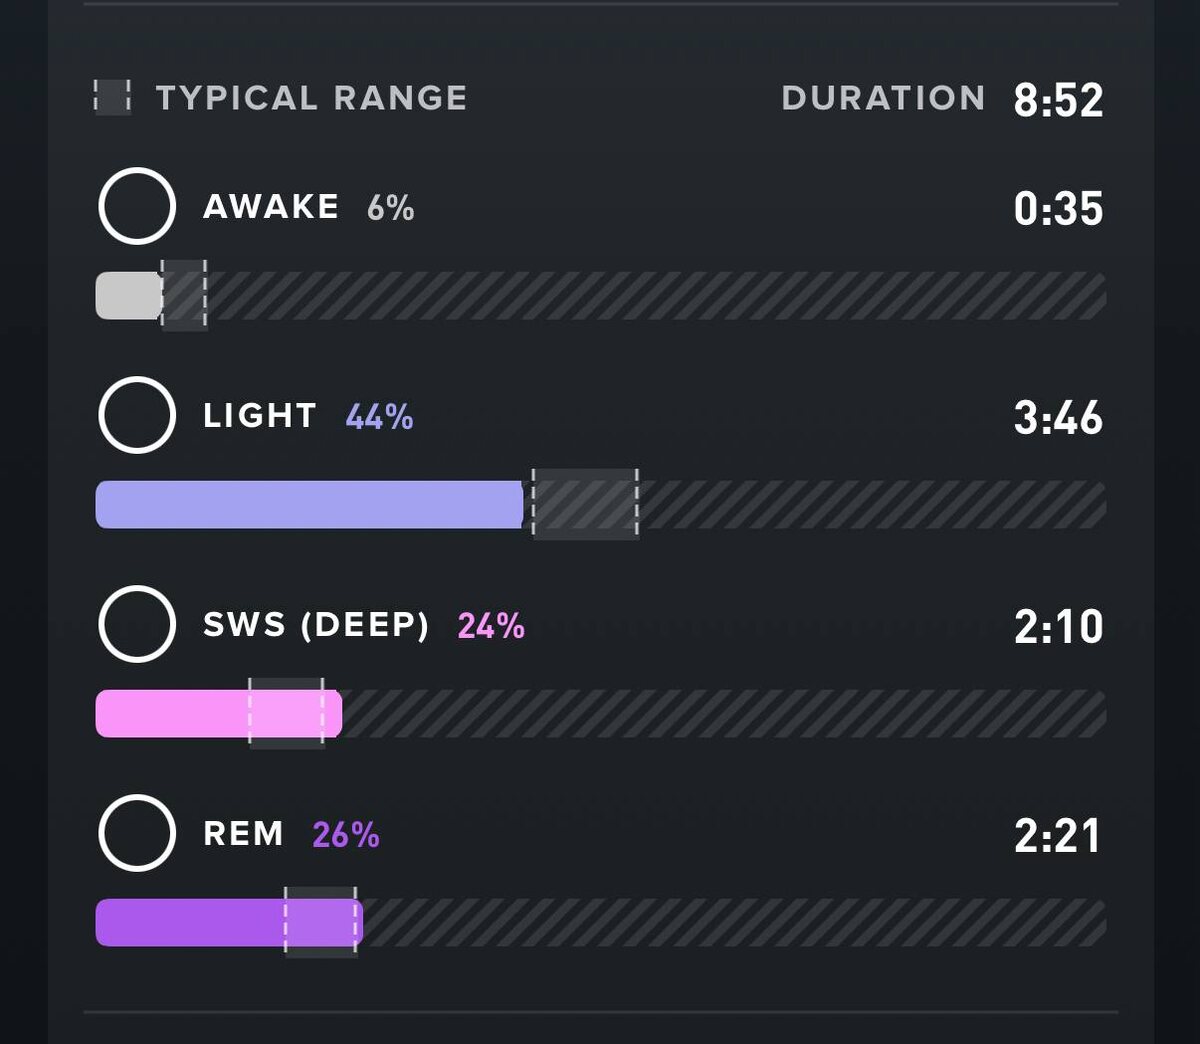Click the Light 3:46 time value

tap(1058, 418)
